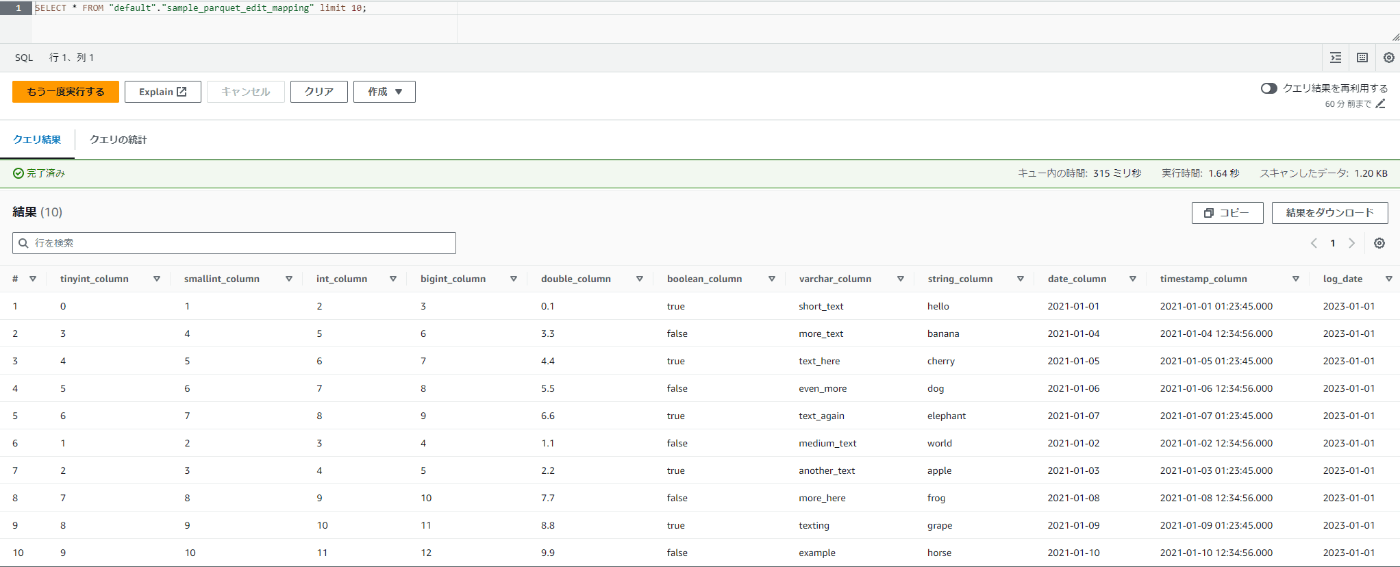1400x567 pixels.
Task: Sort by timestamp_column arrow
Action: click(1295, 279)
